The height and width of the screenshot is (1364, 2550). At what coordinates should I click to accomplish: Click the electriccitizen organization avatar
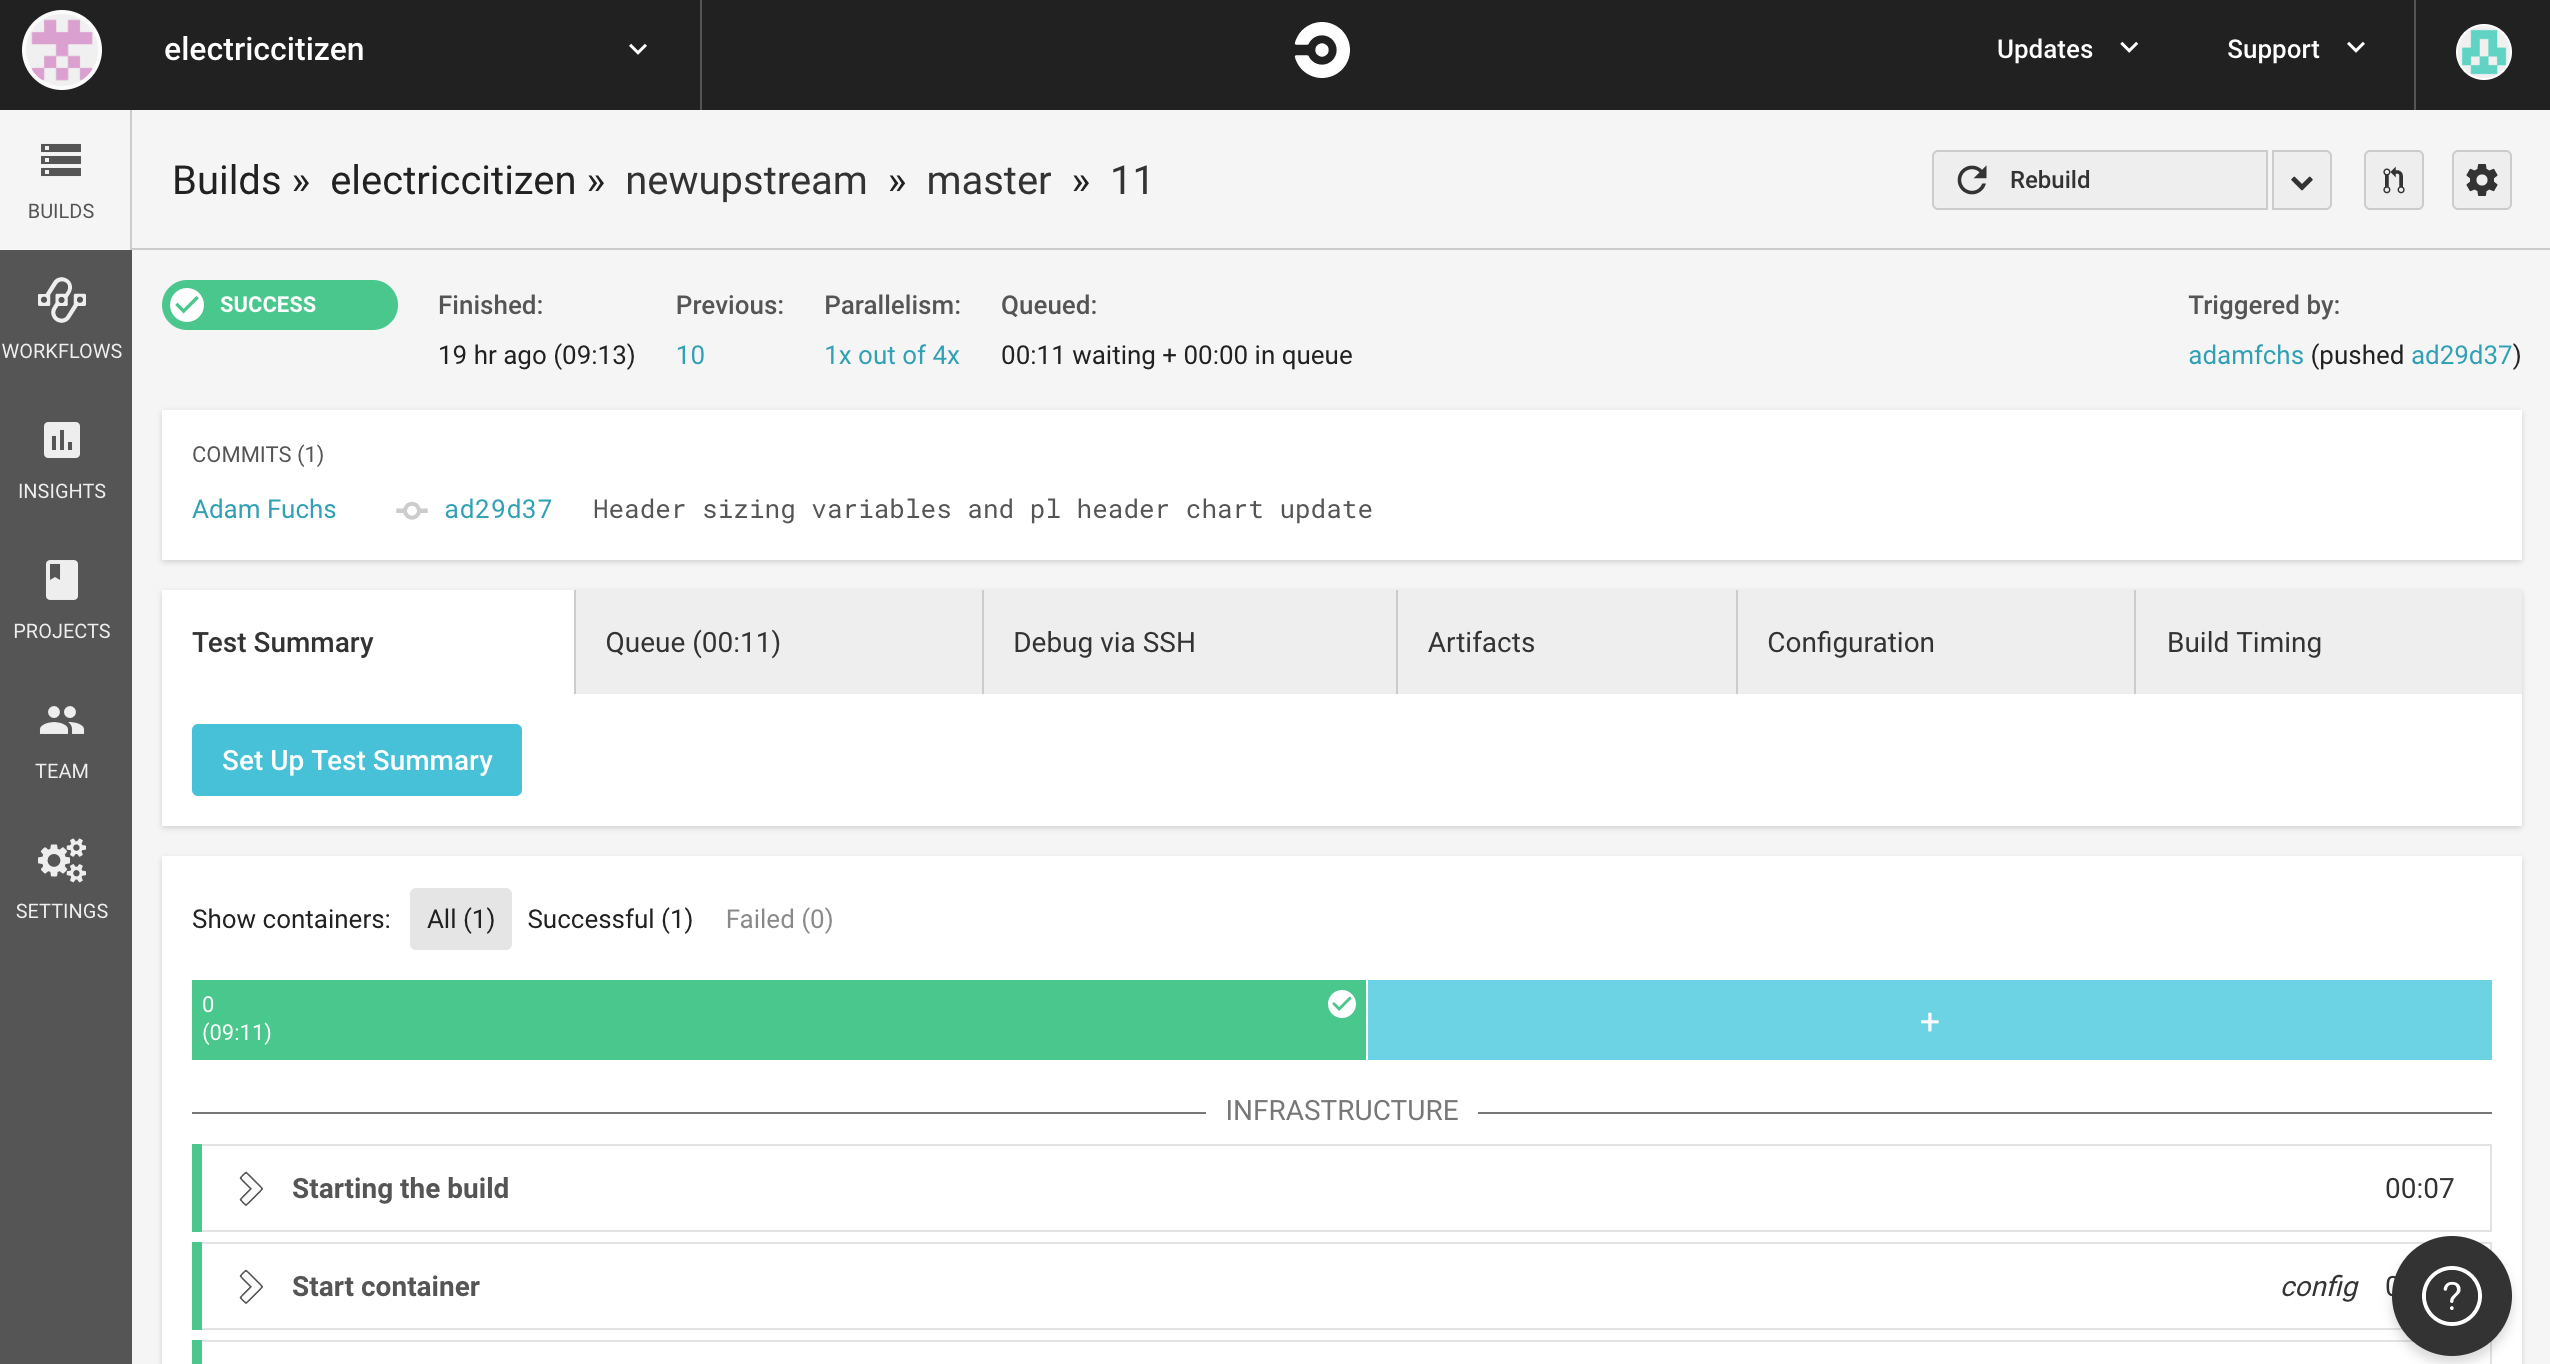point(62,50)
